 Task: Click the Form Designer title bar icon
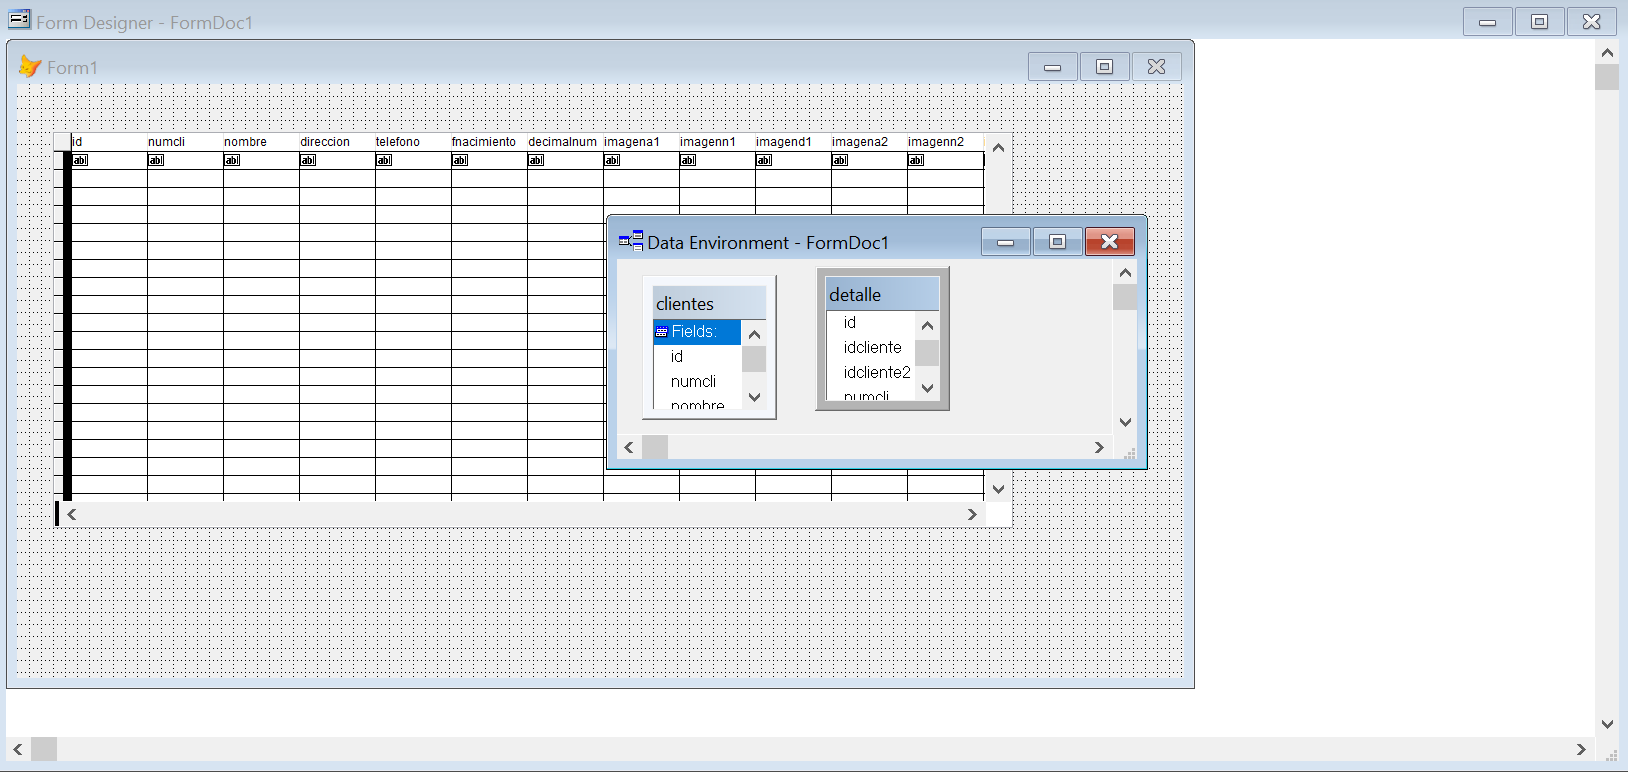click(x=19, y=19)
